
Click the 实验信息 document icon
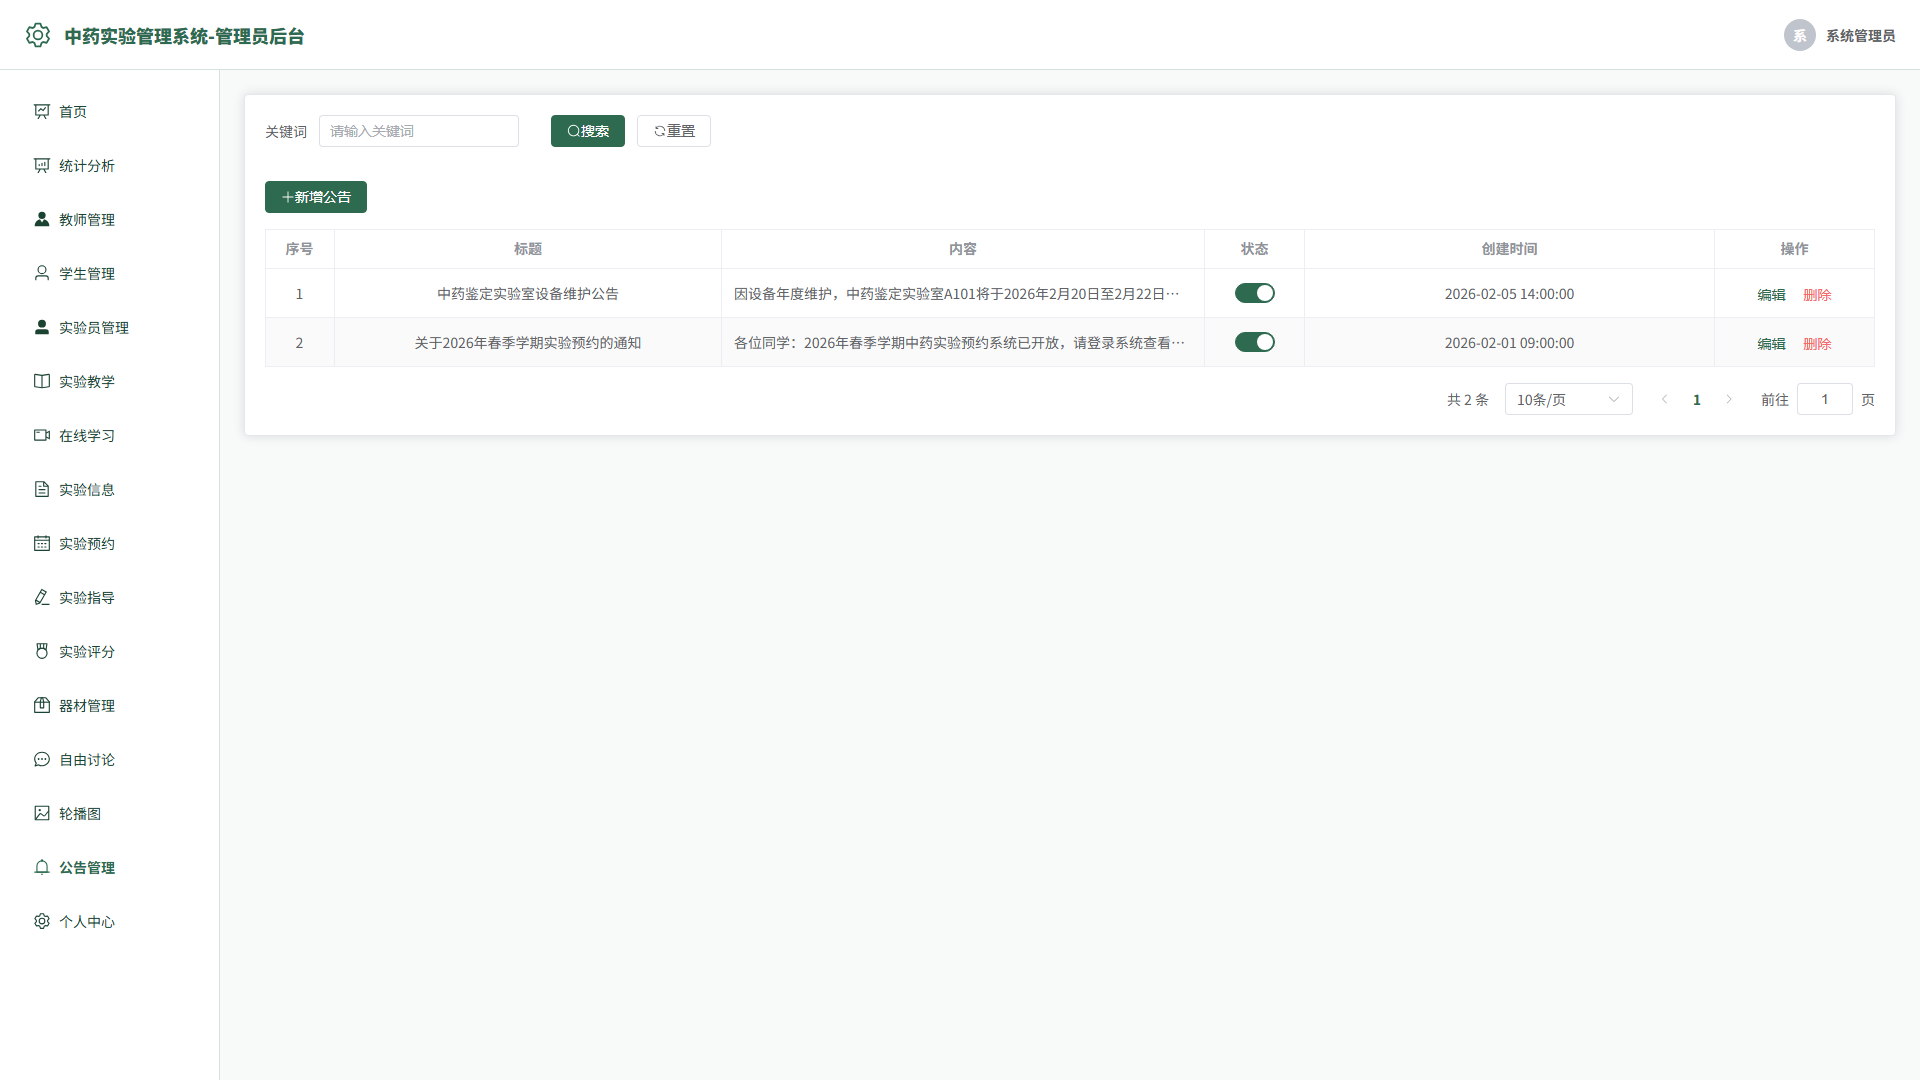pos(42,489)
